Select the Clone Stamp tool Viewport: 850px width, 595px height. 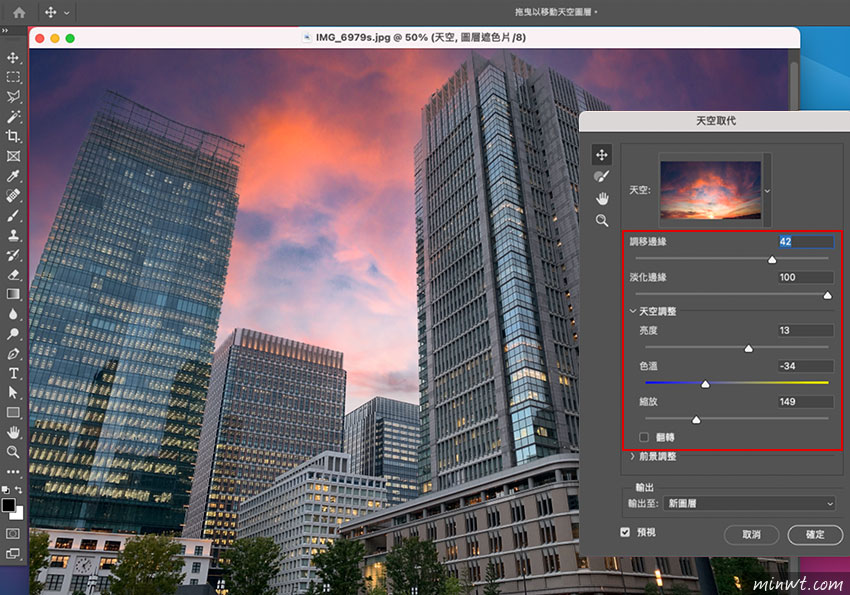coord(13,235)
